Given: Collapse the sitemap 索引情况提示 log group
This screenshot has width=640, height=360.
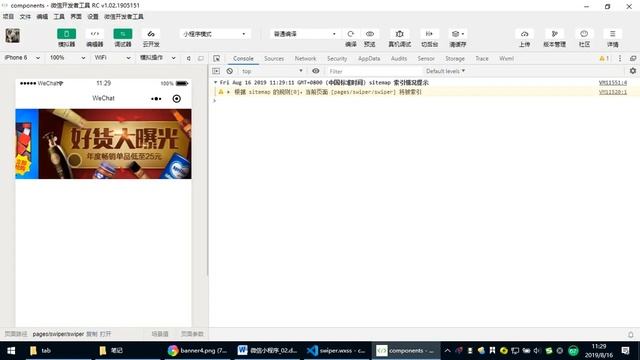Looking at the screenshot, I should (x=216, y=82).
